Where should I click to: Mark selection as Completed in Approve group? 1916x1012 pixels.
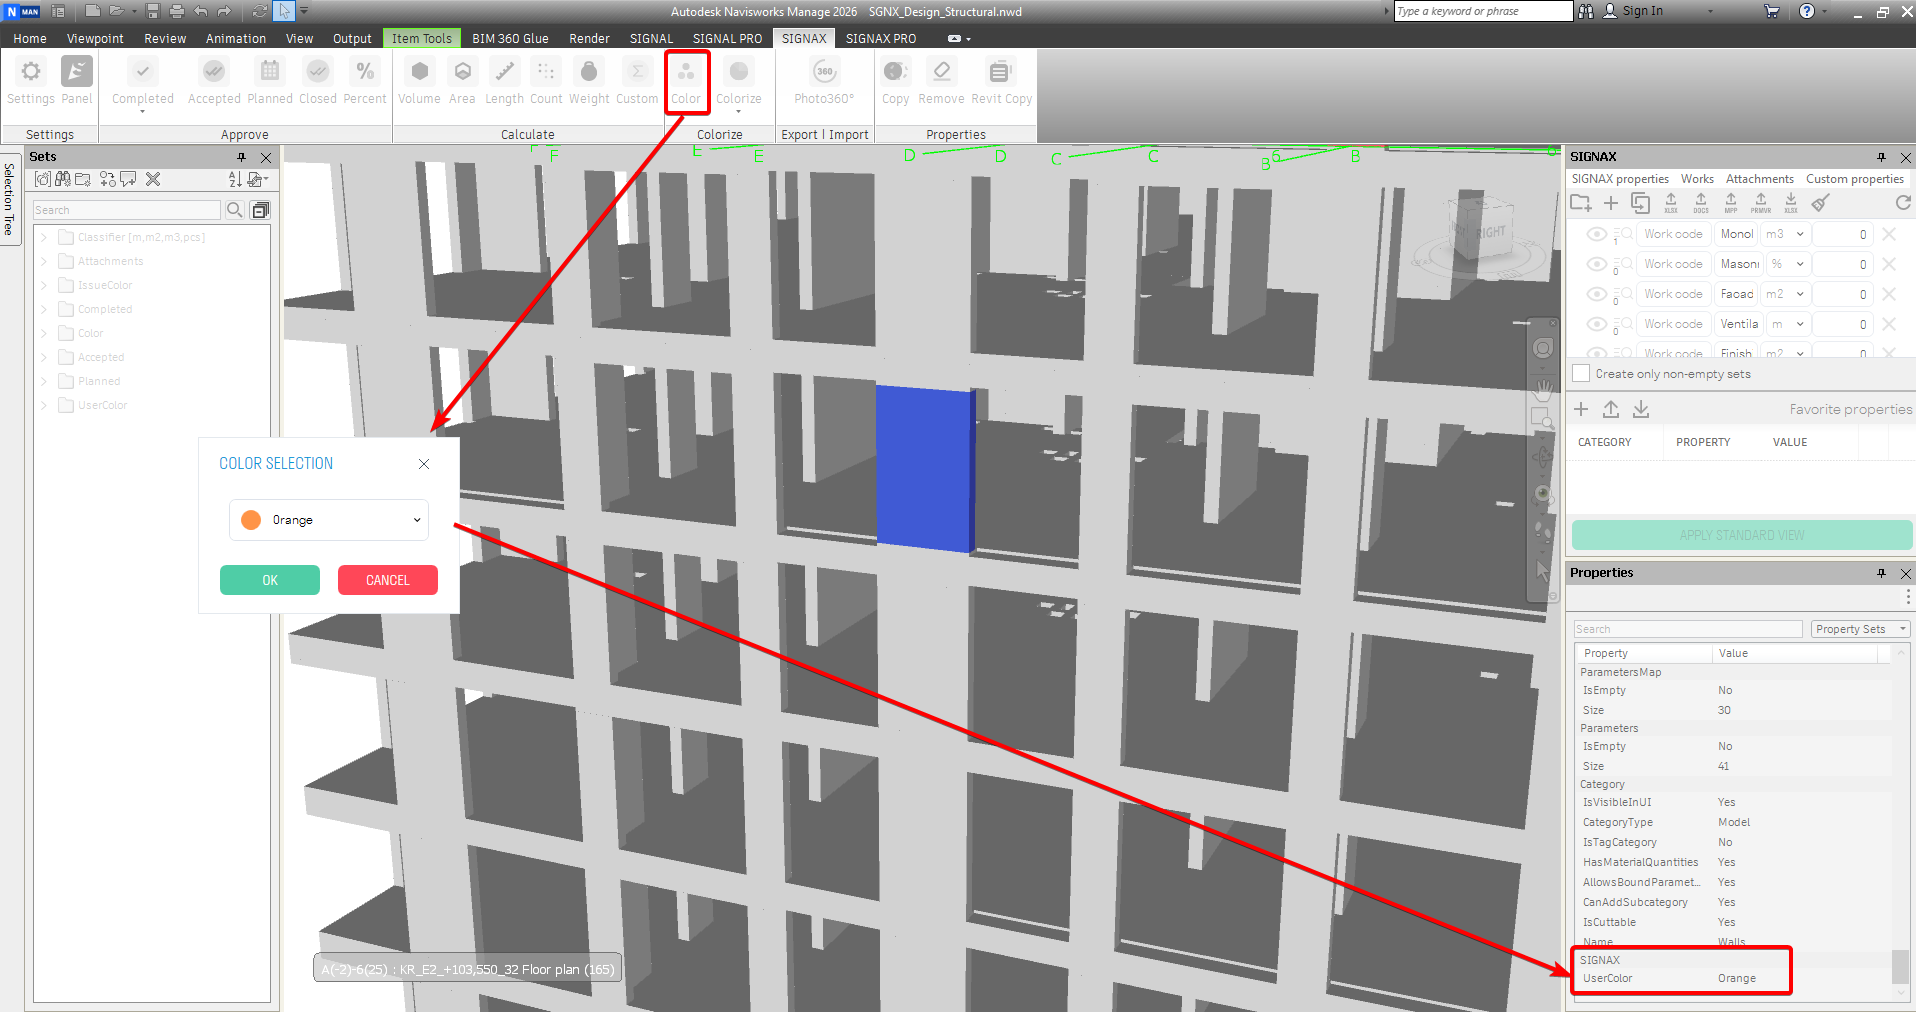pos(142,72)
